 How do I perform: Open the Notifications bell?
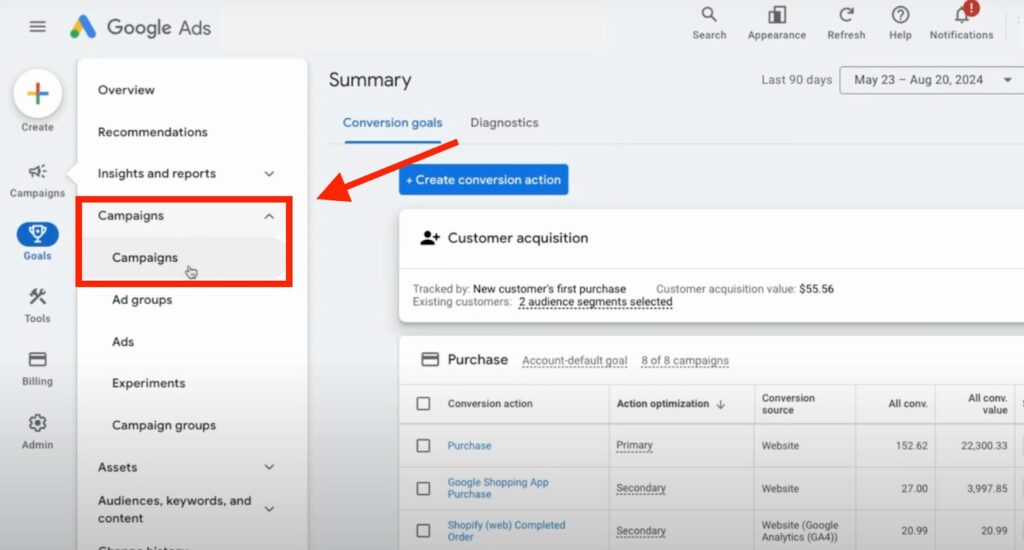pyautogui.click(x=962, y=14)
